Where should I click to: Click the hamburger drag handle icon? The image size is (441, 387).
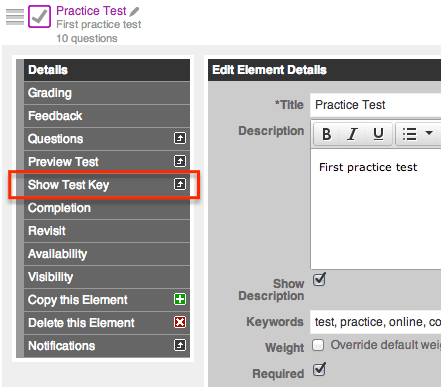coord(15,17)
